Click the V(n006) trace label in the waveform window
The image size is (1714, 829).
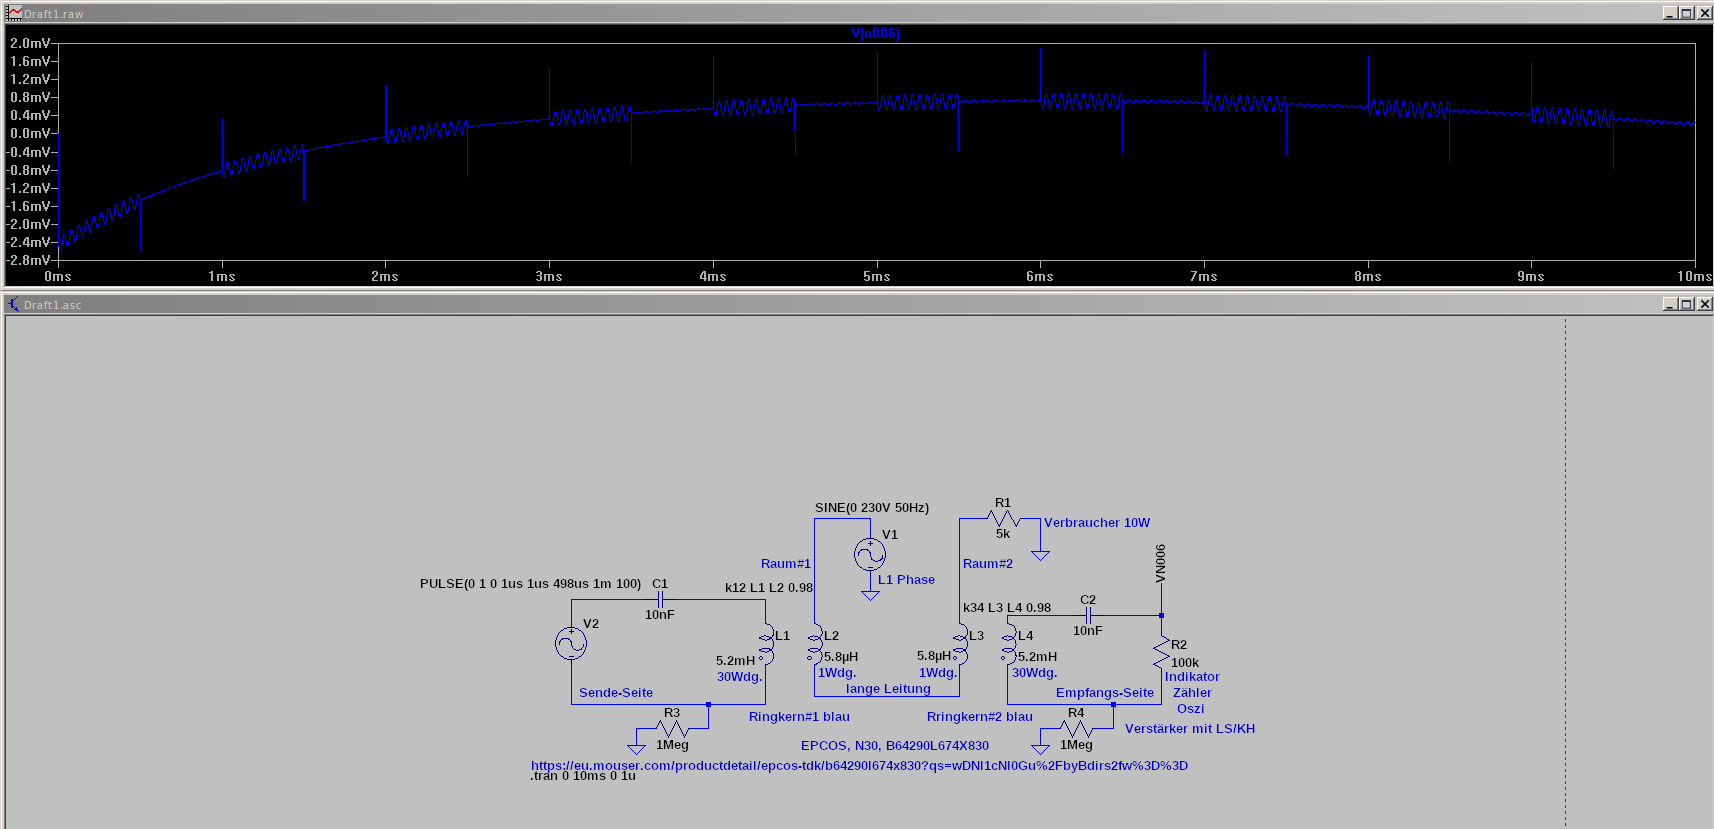tap(875, 33)
